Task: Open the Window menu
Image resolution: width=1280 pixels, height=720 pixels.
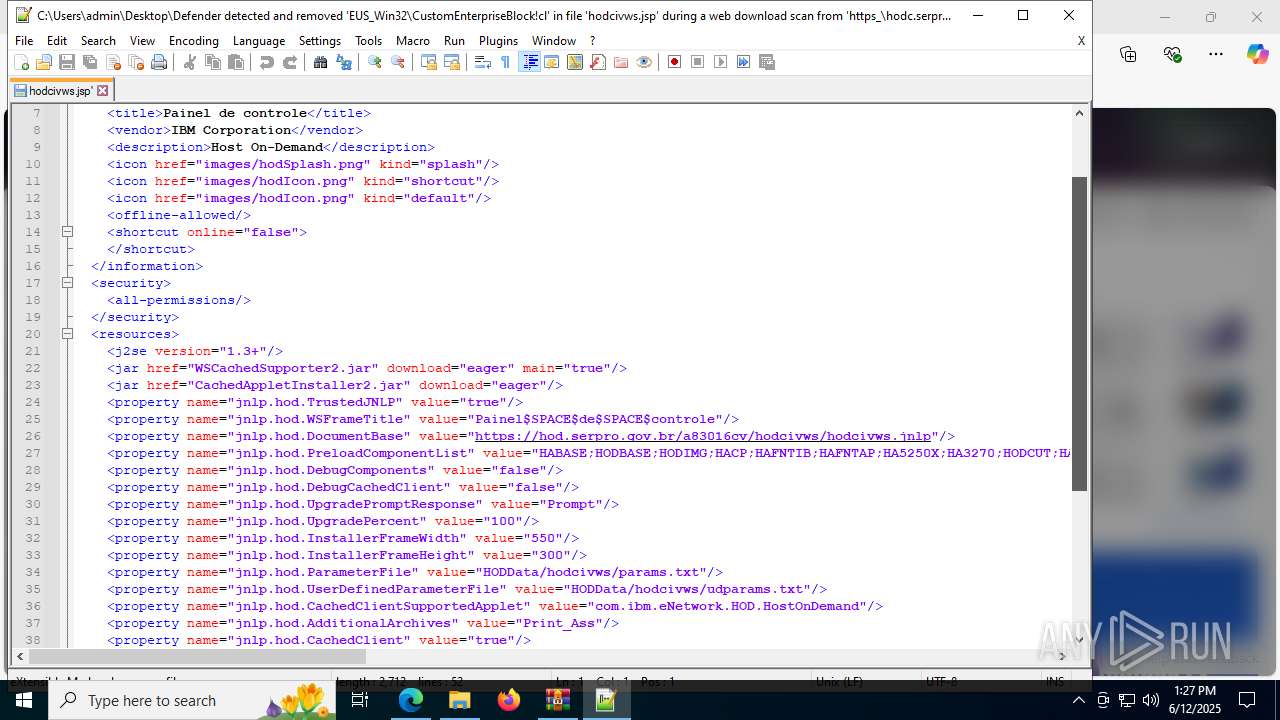Action: tap(554, 40)
